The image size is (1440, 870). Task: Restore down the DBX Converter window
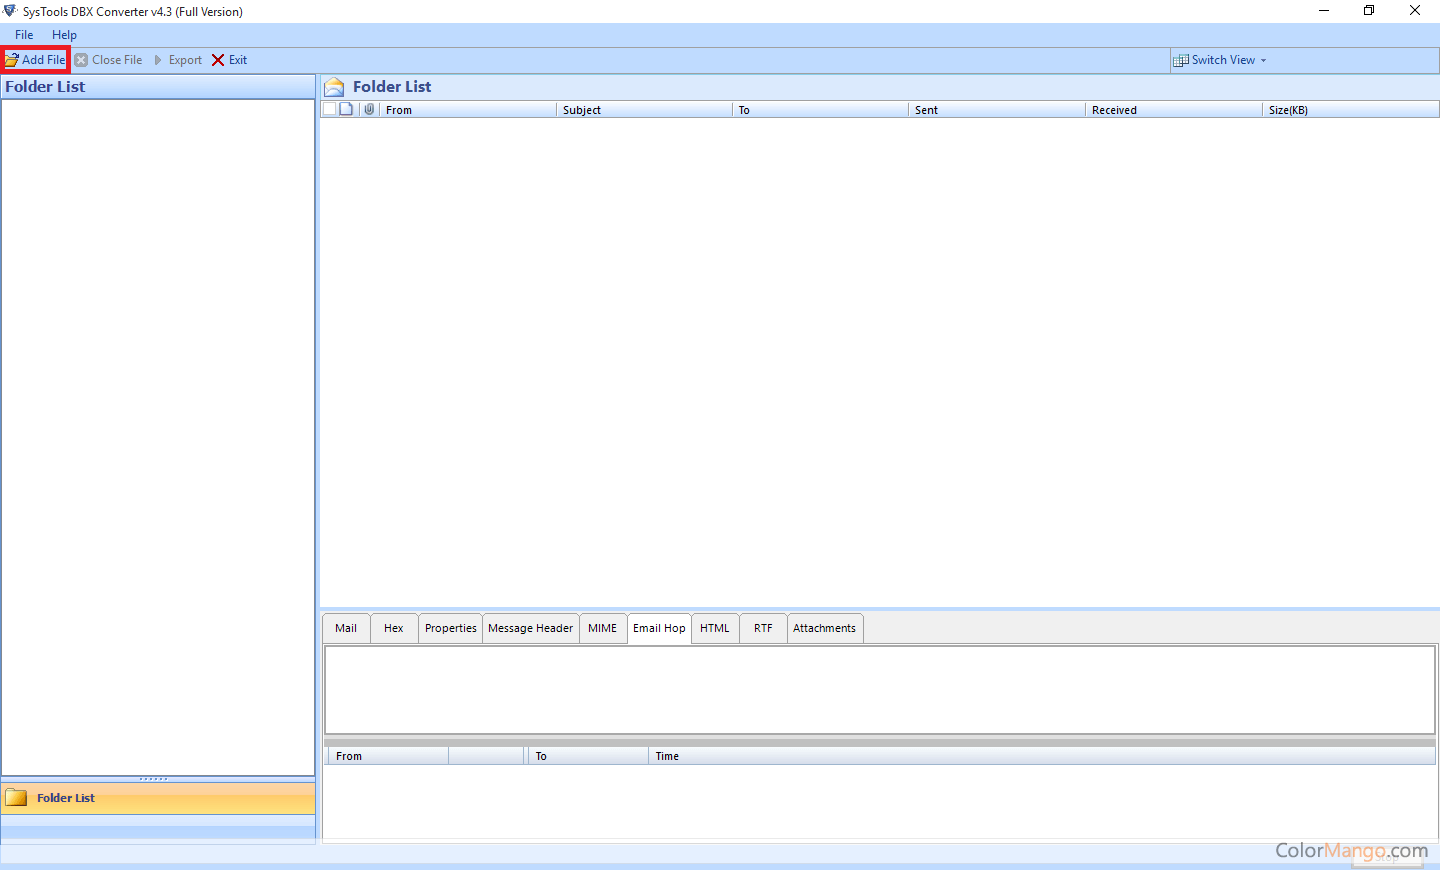pos(1369,11)
